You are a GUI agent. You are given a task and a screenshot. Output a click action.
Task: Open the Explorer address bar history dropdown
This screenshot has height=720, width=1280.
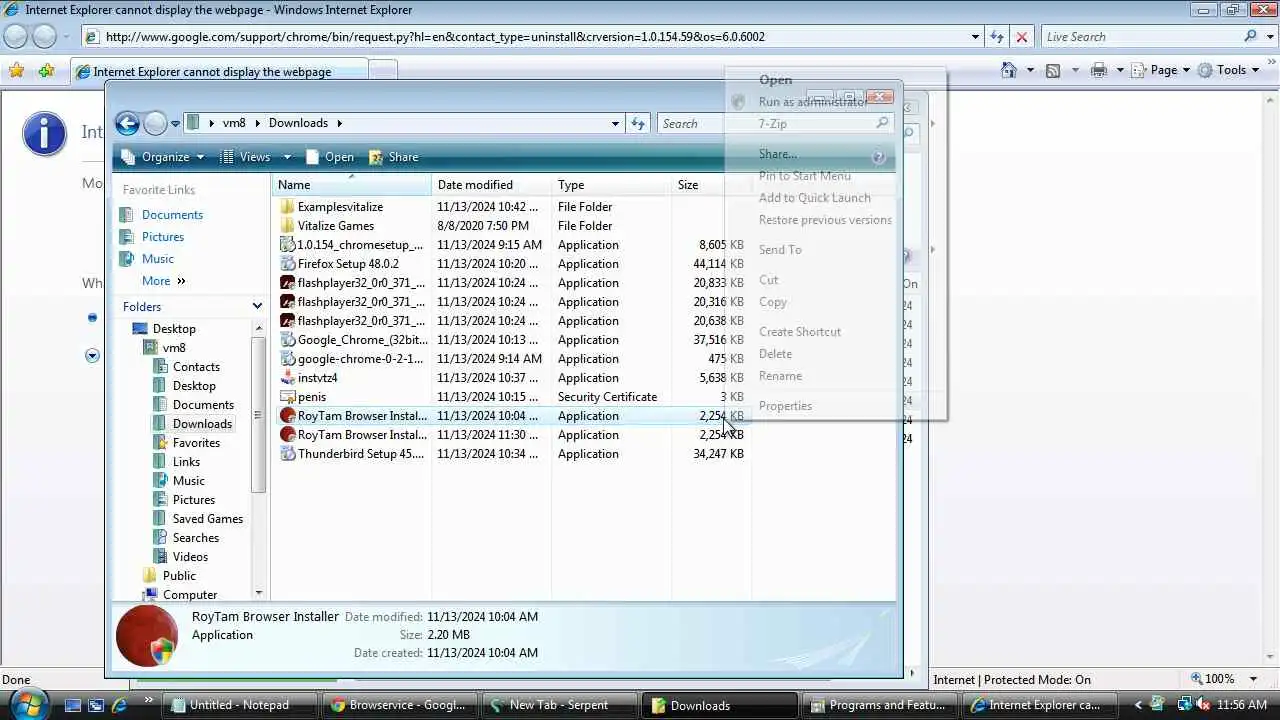pos(615,123)
